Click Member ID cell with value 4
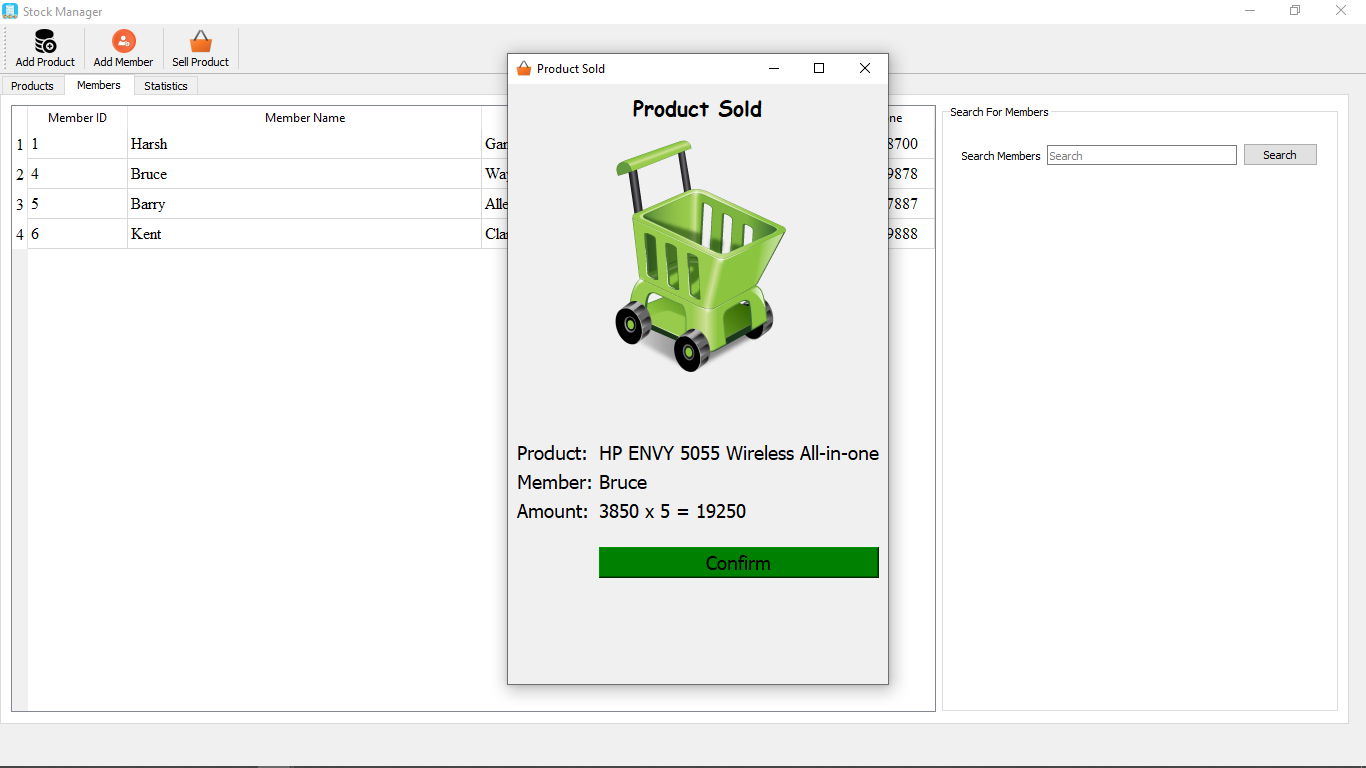This screenshot has height=768, width=1366. (x=77, y=174)
